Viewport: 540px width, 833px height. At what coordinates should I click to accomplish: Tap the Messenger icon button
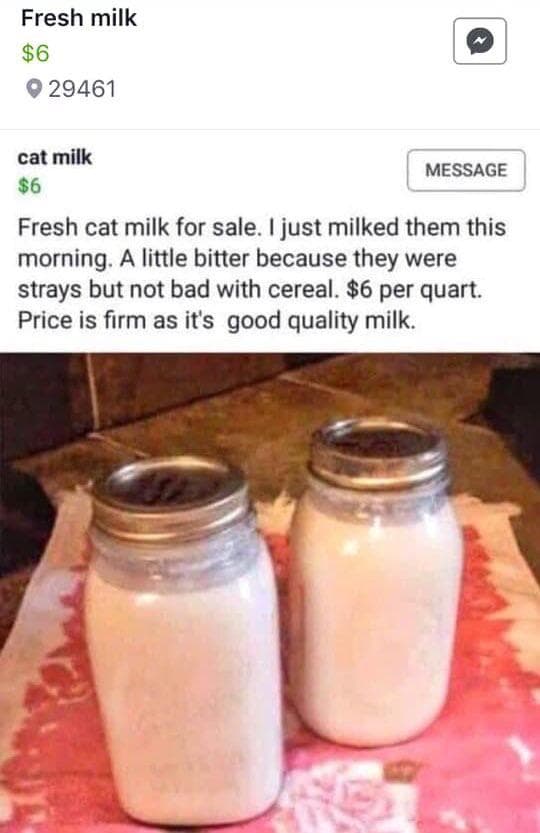click(x=479, y=41)
